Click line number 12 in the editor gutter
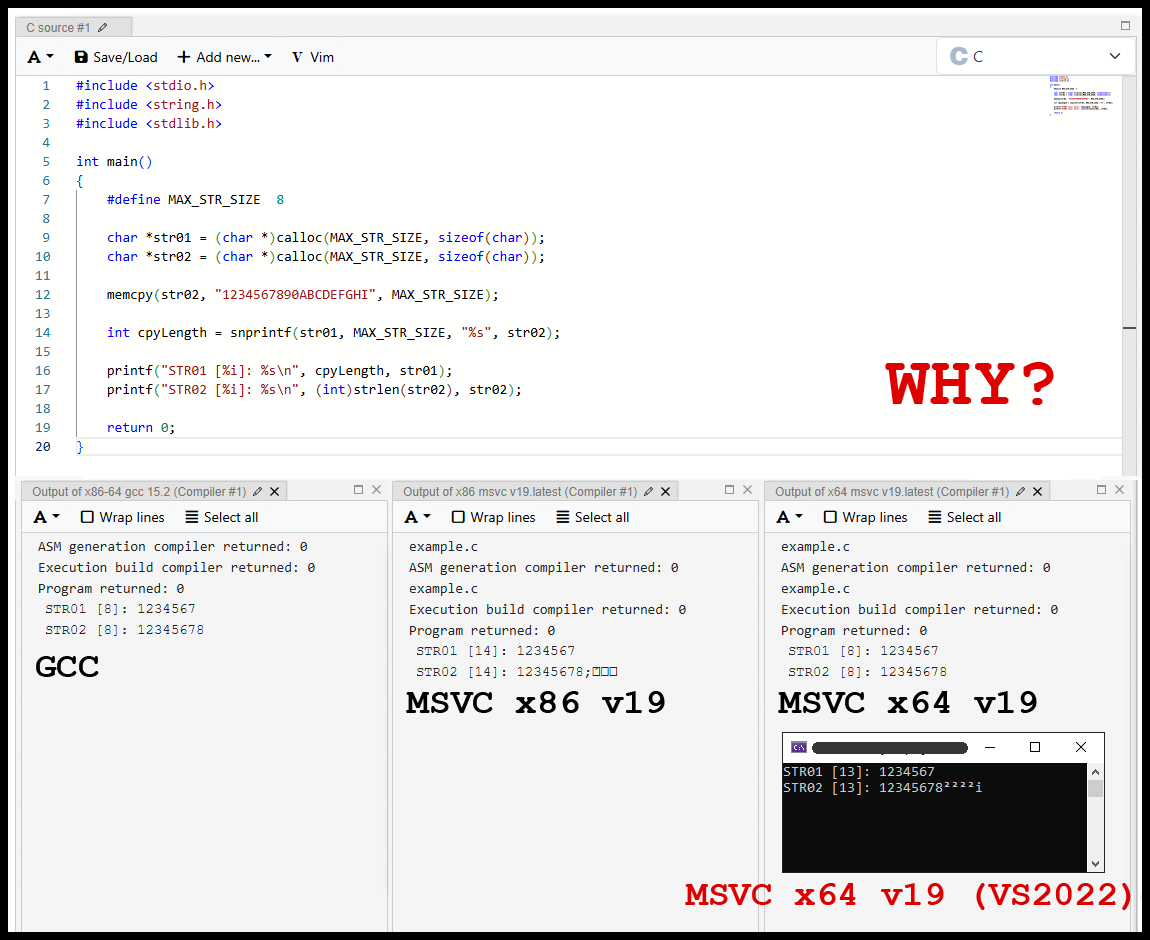The height and width of the screenshot is (940, 1150). 43,295
